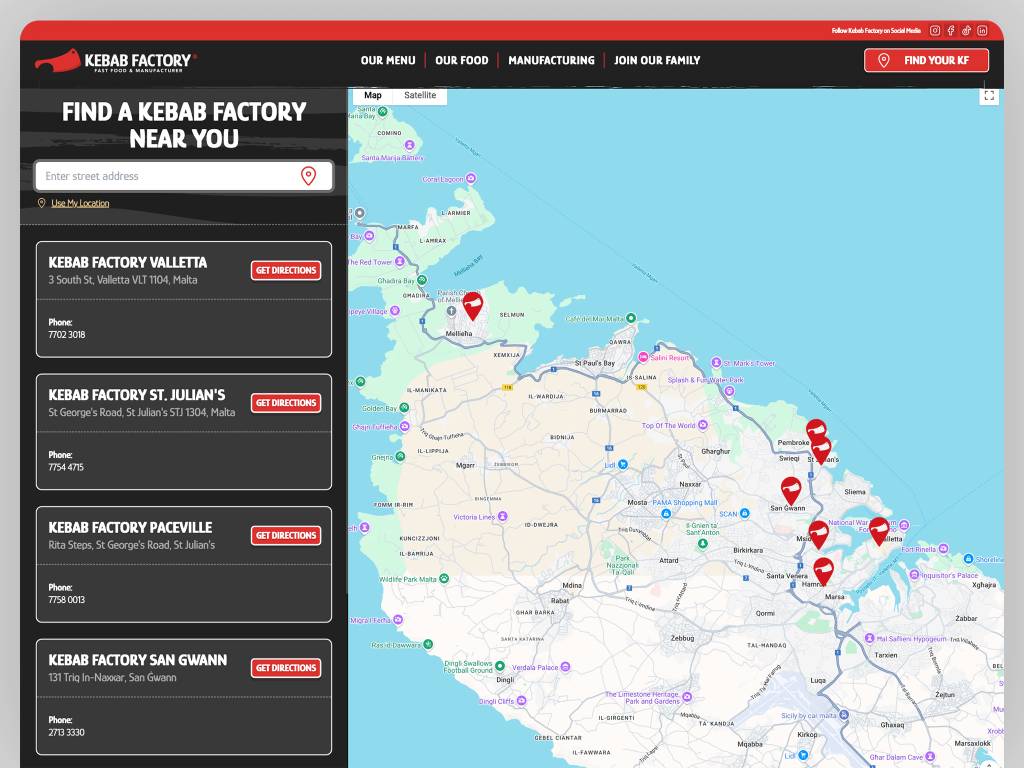Image resolution: width=1024 pixels, height=768 pixels.
Task: Open the Manufacturing page
Action: (551, 60)
